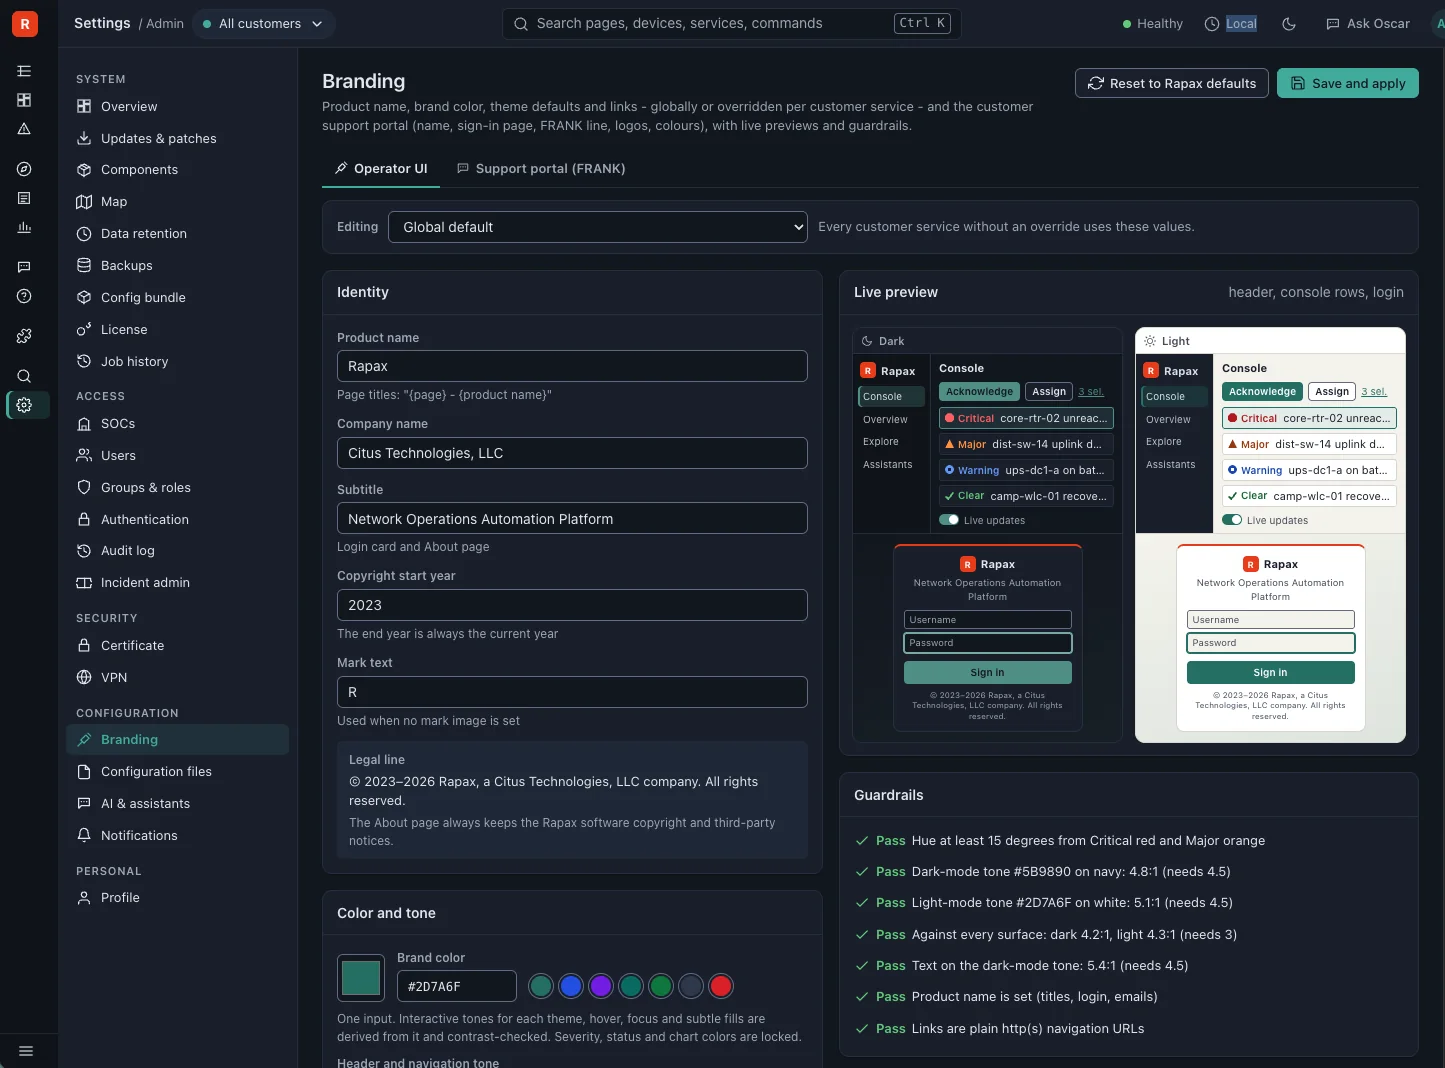Click Save and apply button
The width and height of the screenshot is (1445, 1068).
pyautogui.click(x=1348, y=83)
